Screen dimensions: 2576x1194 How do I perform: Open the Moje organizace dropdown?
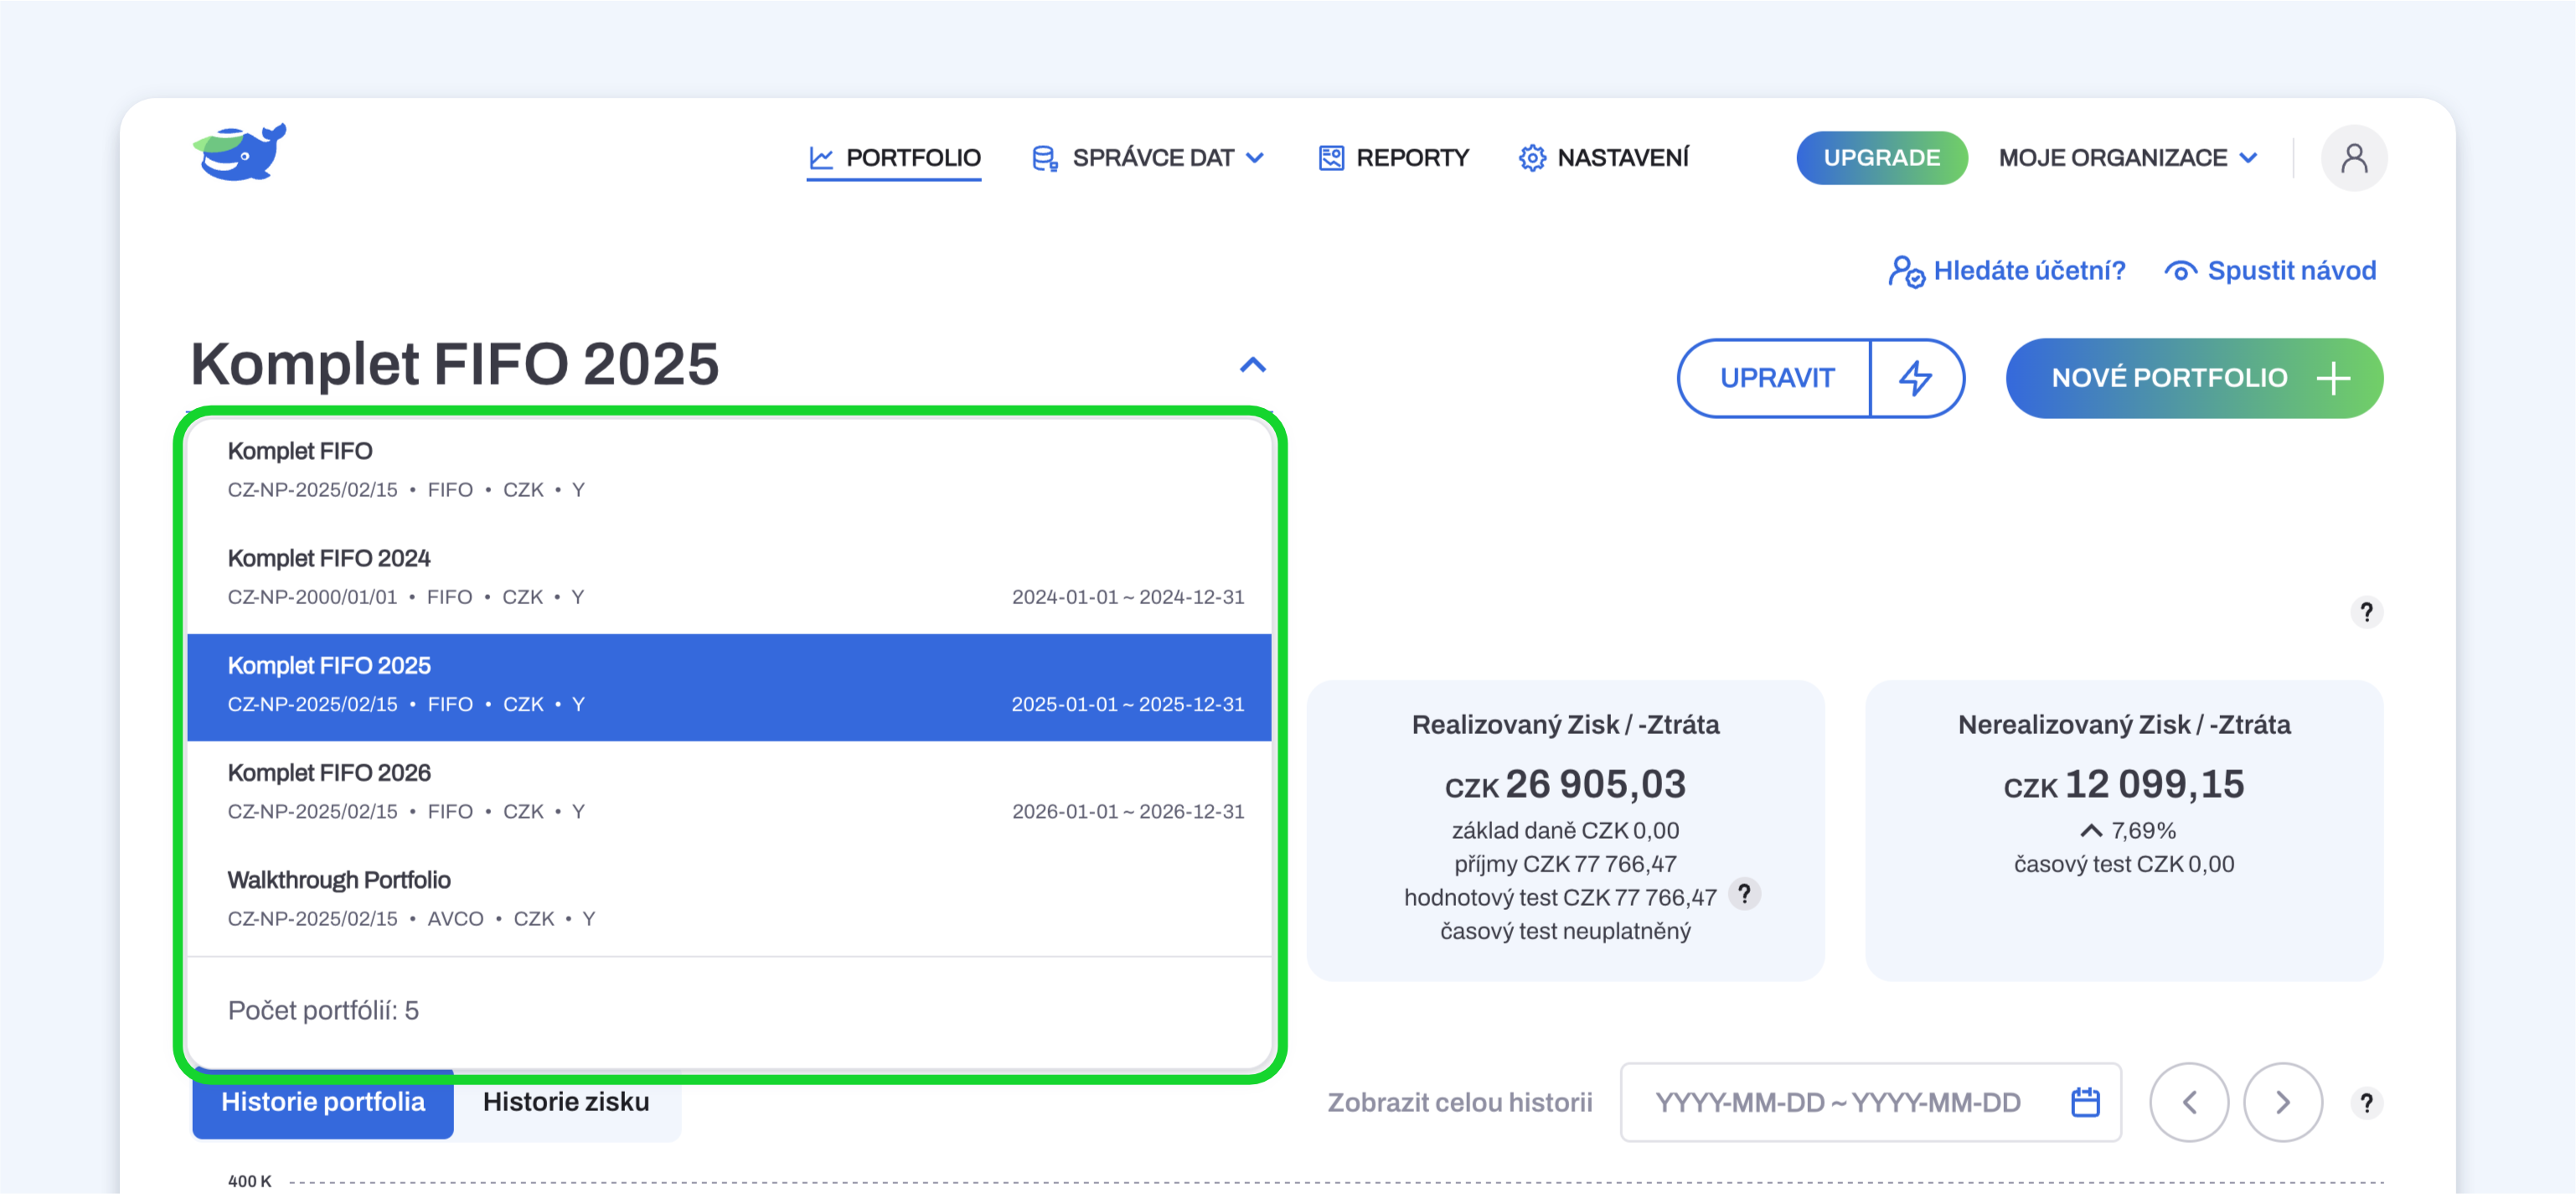tap(2128, 158)
